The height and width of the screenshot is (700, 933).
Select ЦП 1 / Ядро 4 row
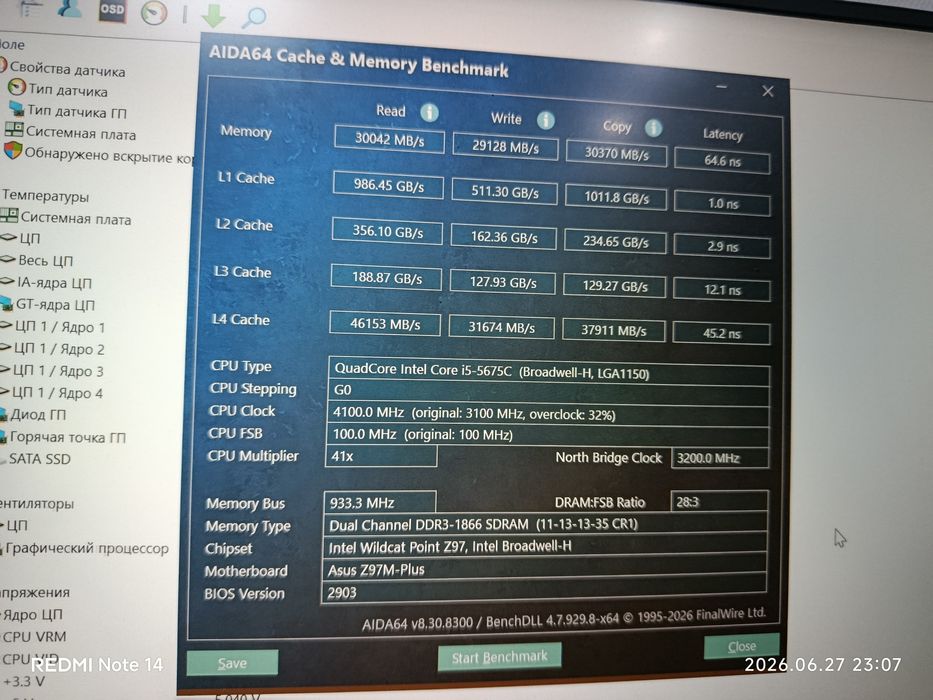pyautogui.click(x=58, y=393)
